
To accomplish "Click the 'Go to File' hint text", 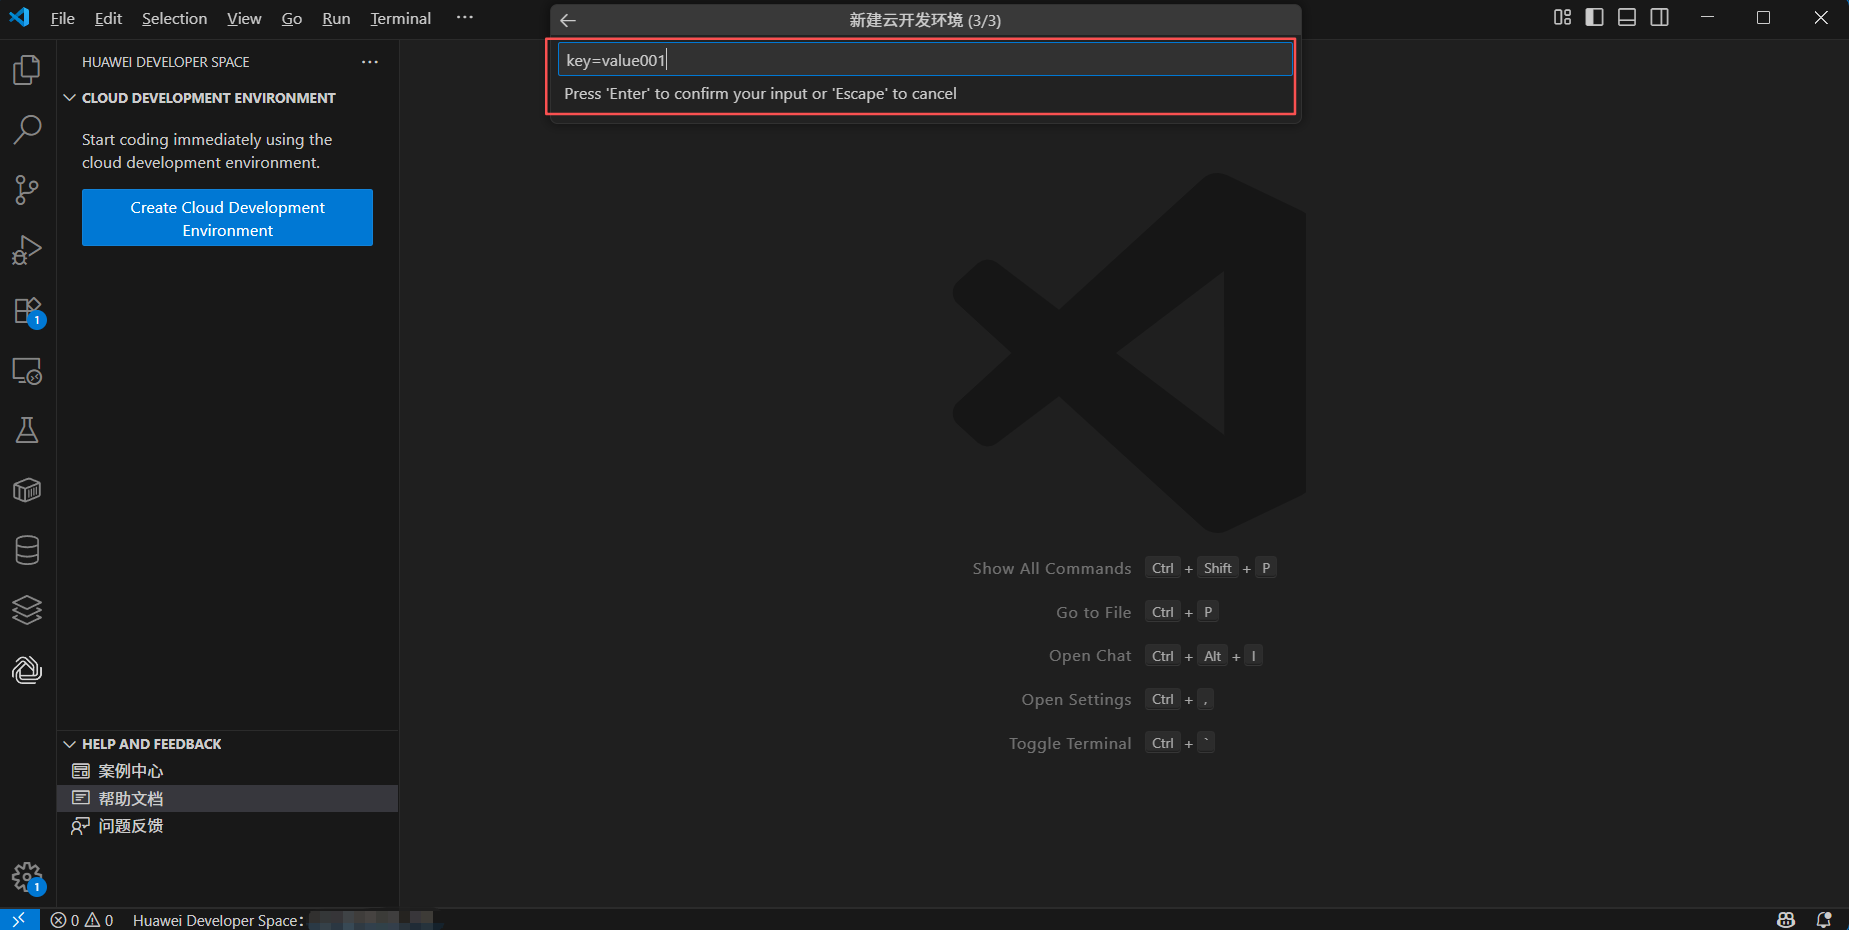I will [1094, 613].
